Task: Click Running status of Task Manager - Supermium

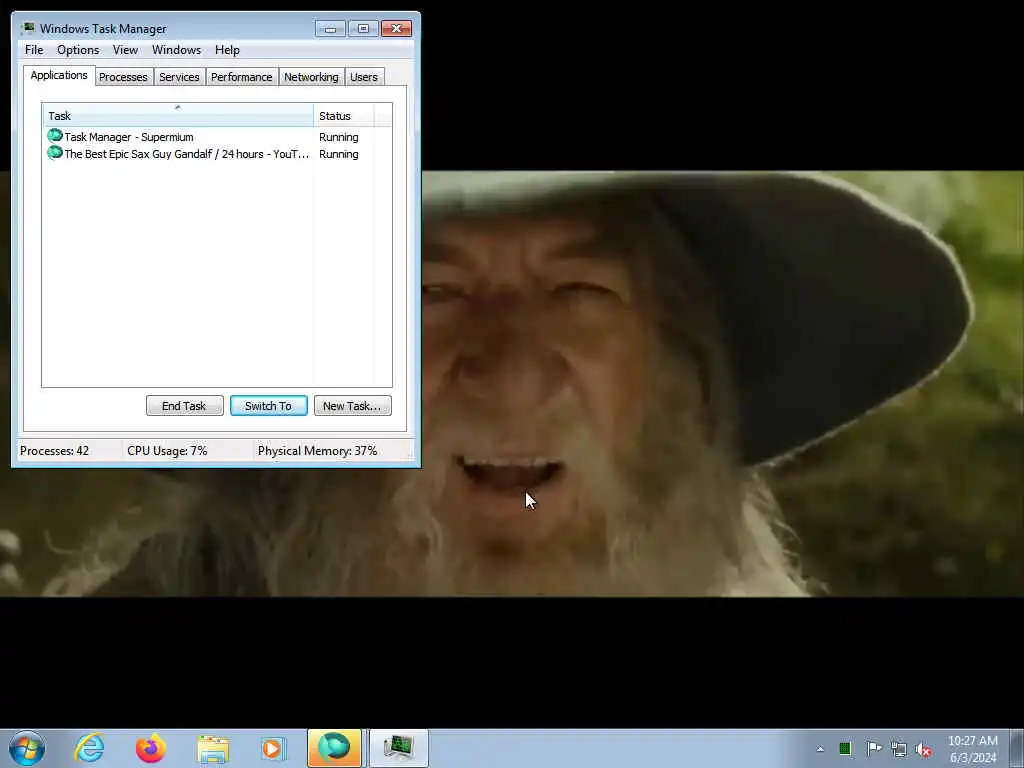Action: click(x=338, y=137)
